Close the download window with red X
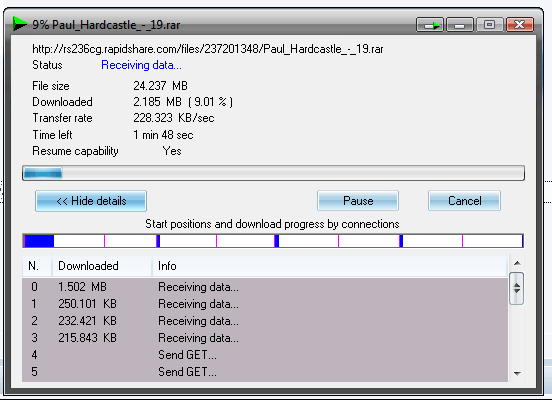Screen dimensions: 552x402 [520, 25]
